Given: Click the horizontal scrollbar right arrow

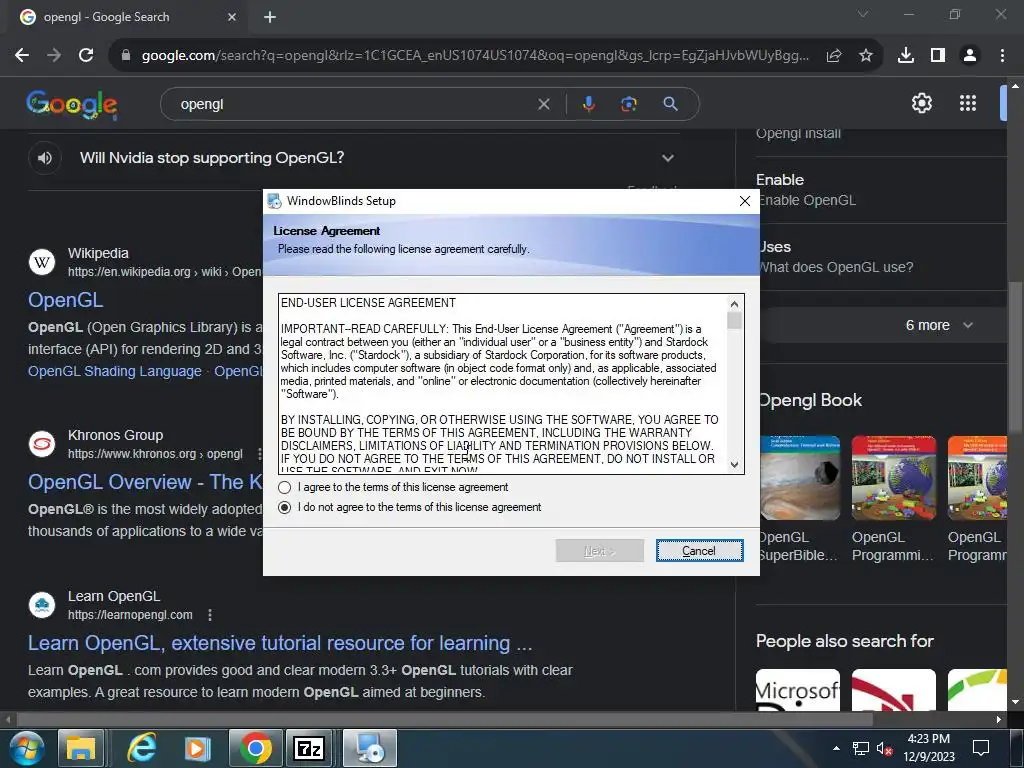Looking at the screenshot, I should tap(999, 720).
